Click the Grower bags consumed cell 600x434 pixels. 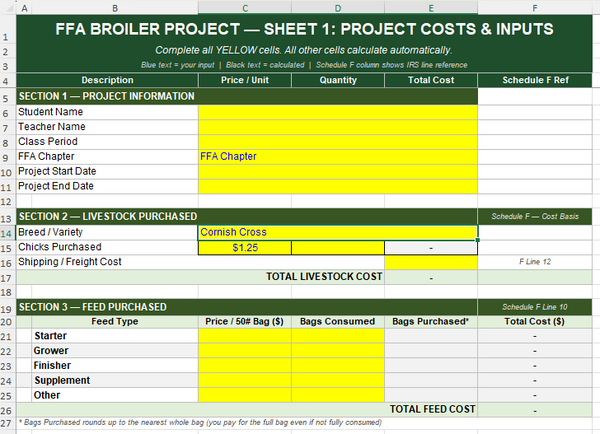(x=338, y=351)
